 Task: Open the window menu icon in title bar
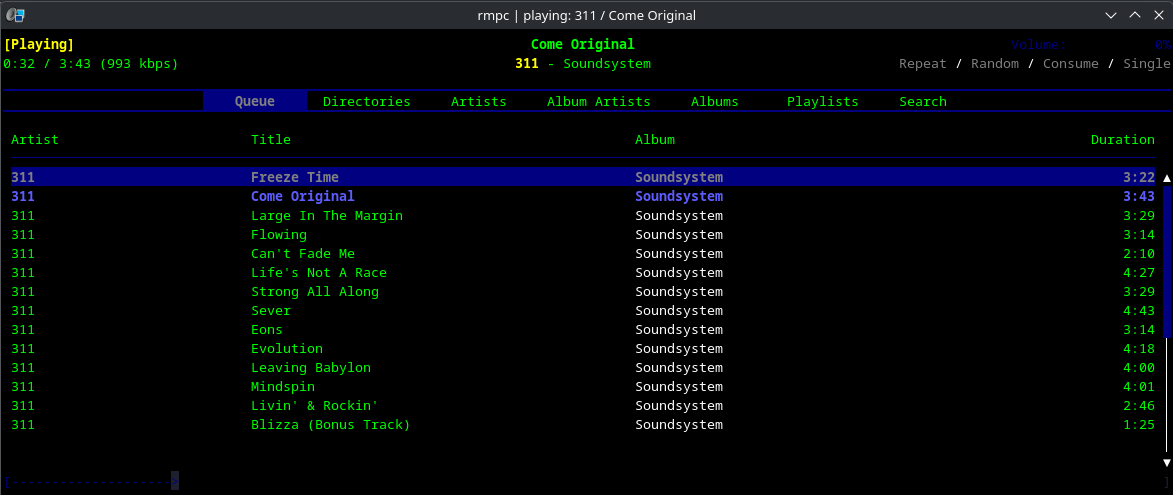(15, 14)
